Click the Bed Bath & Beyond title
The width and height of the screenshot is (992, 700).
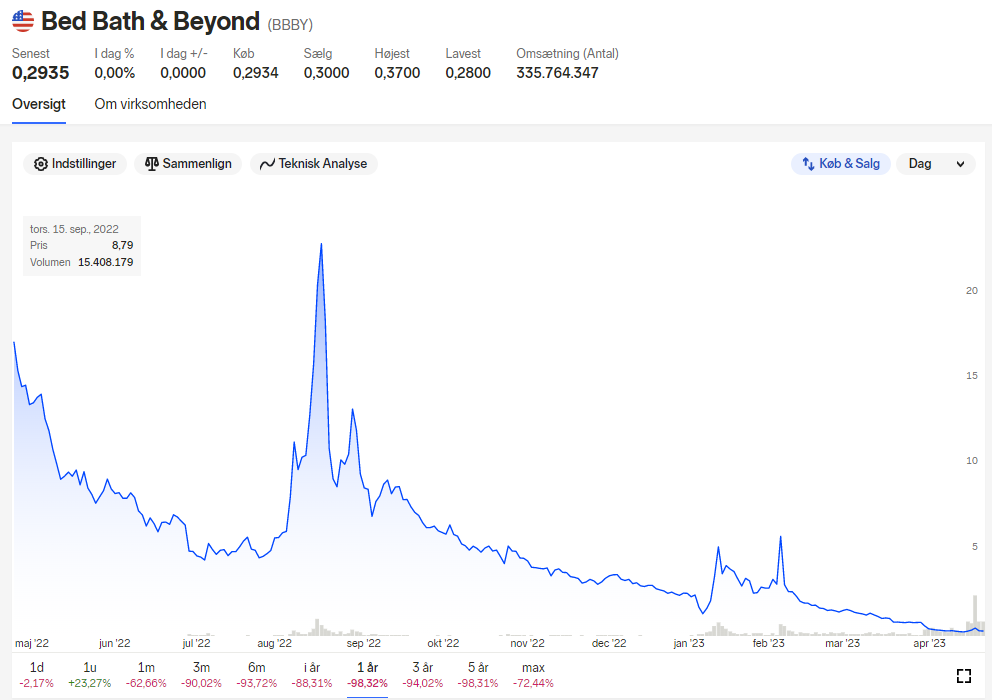[151, 22]
